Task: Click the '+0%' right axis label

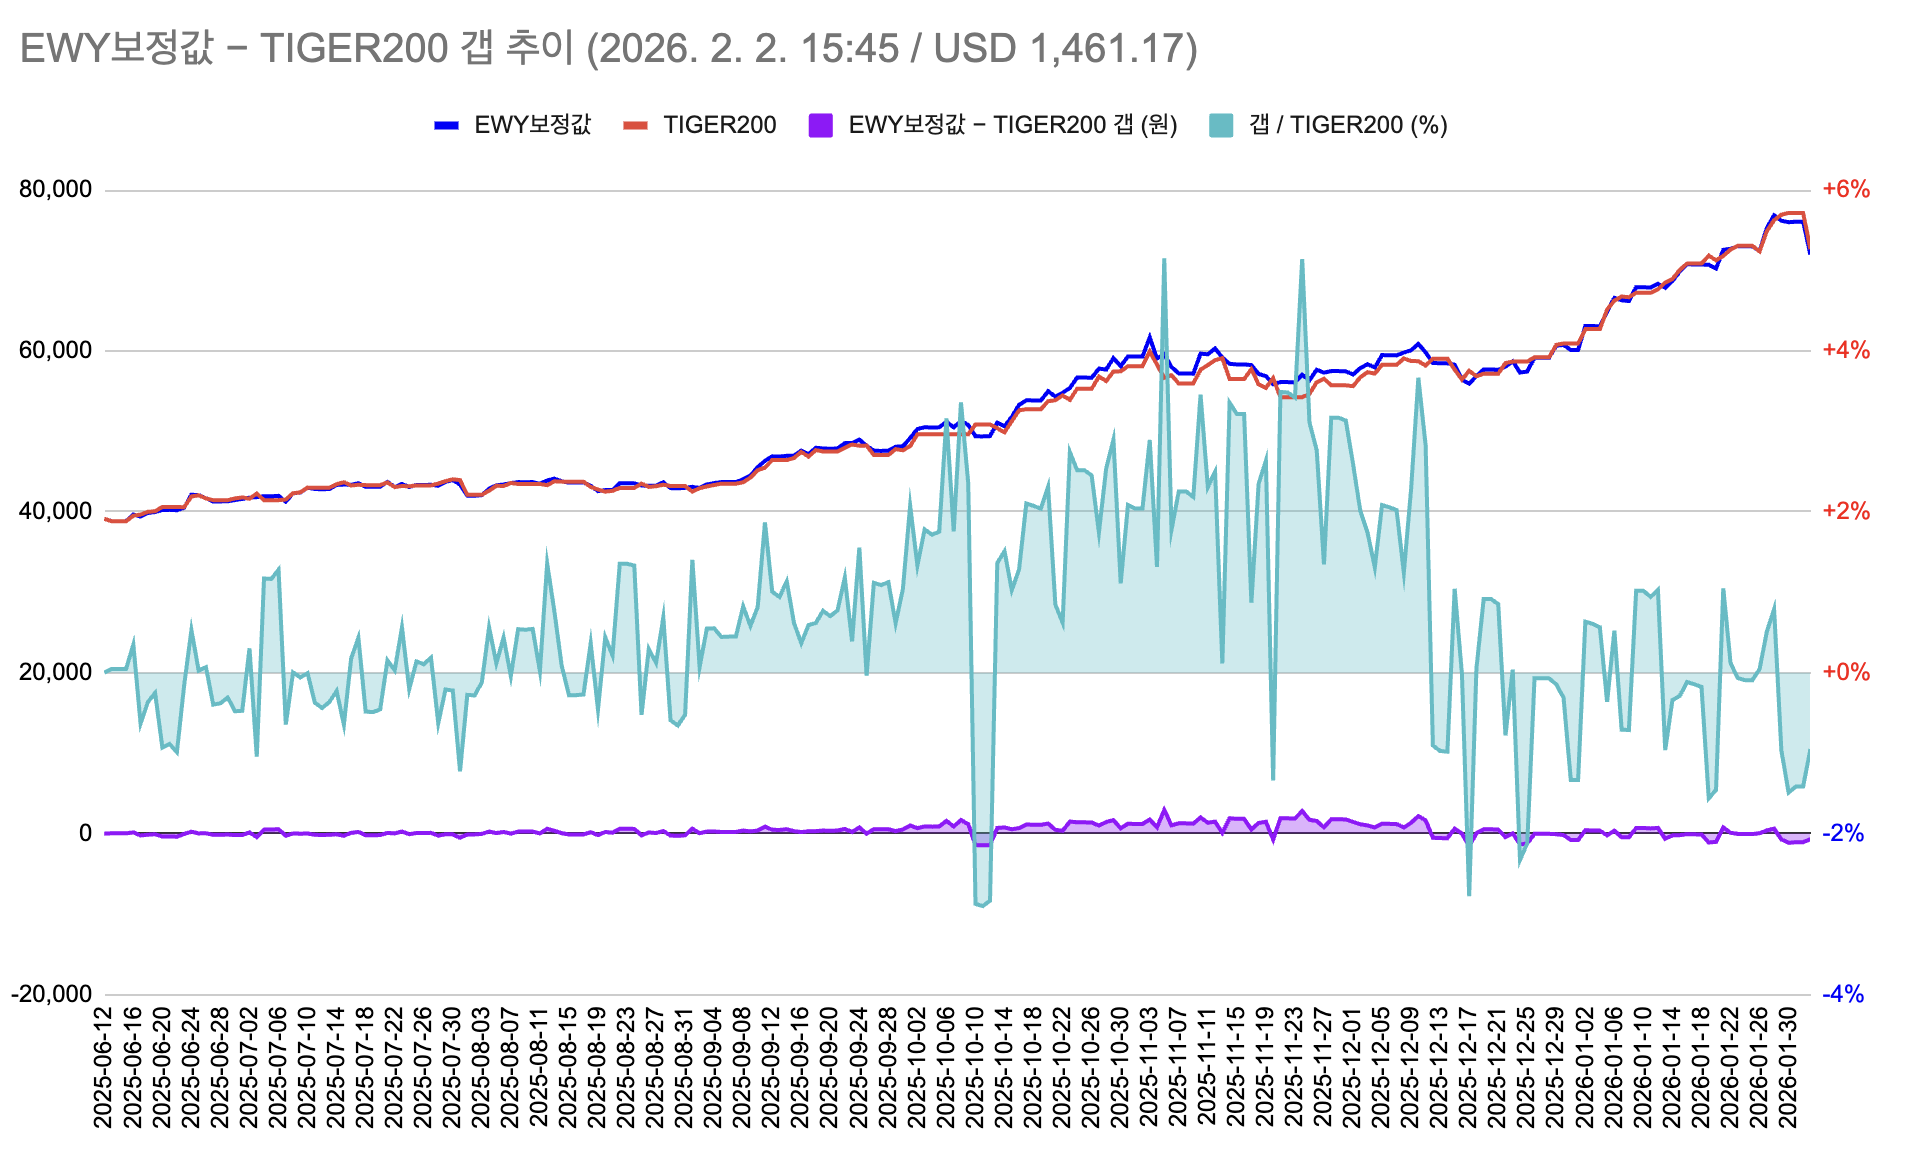Action: point(1846,672)
